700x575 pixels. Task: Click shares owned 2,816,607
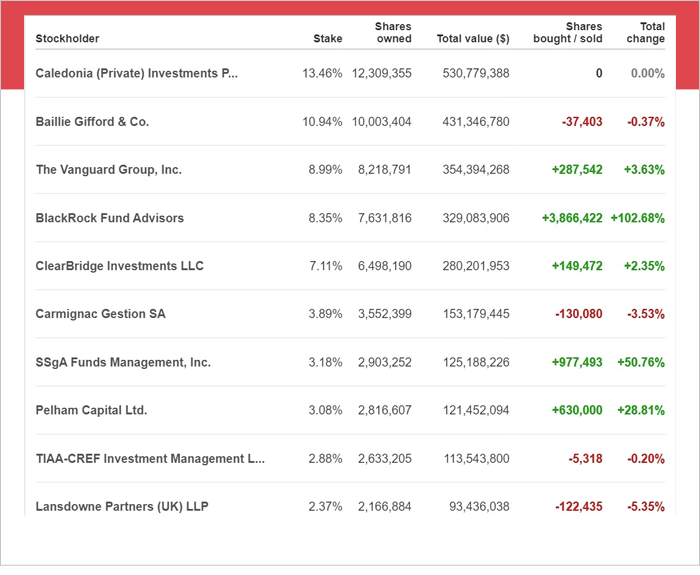385,411
